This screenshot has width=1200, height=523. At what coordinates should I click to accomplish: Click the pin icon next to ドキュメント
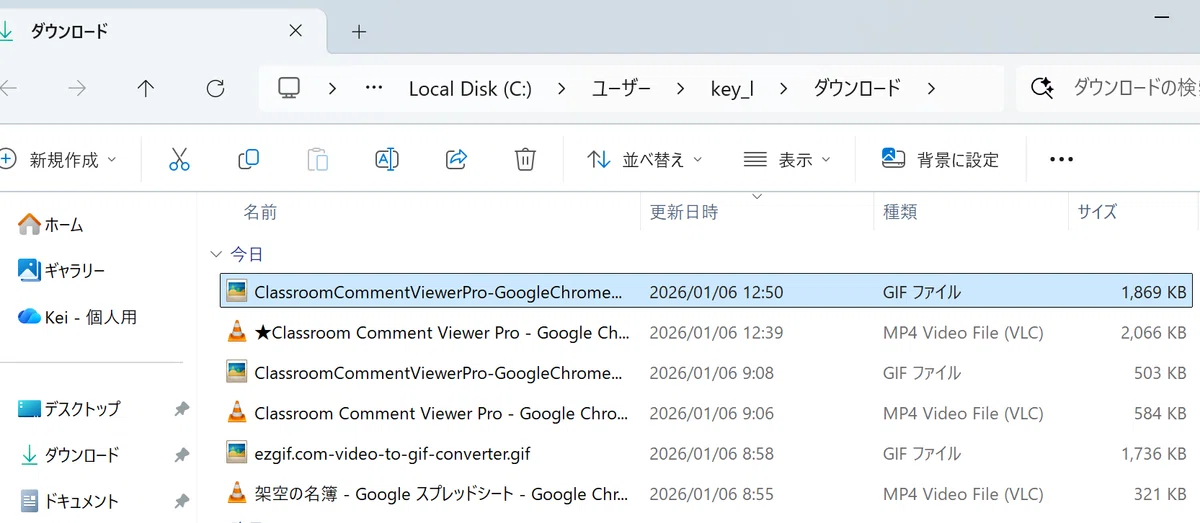181,501
